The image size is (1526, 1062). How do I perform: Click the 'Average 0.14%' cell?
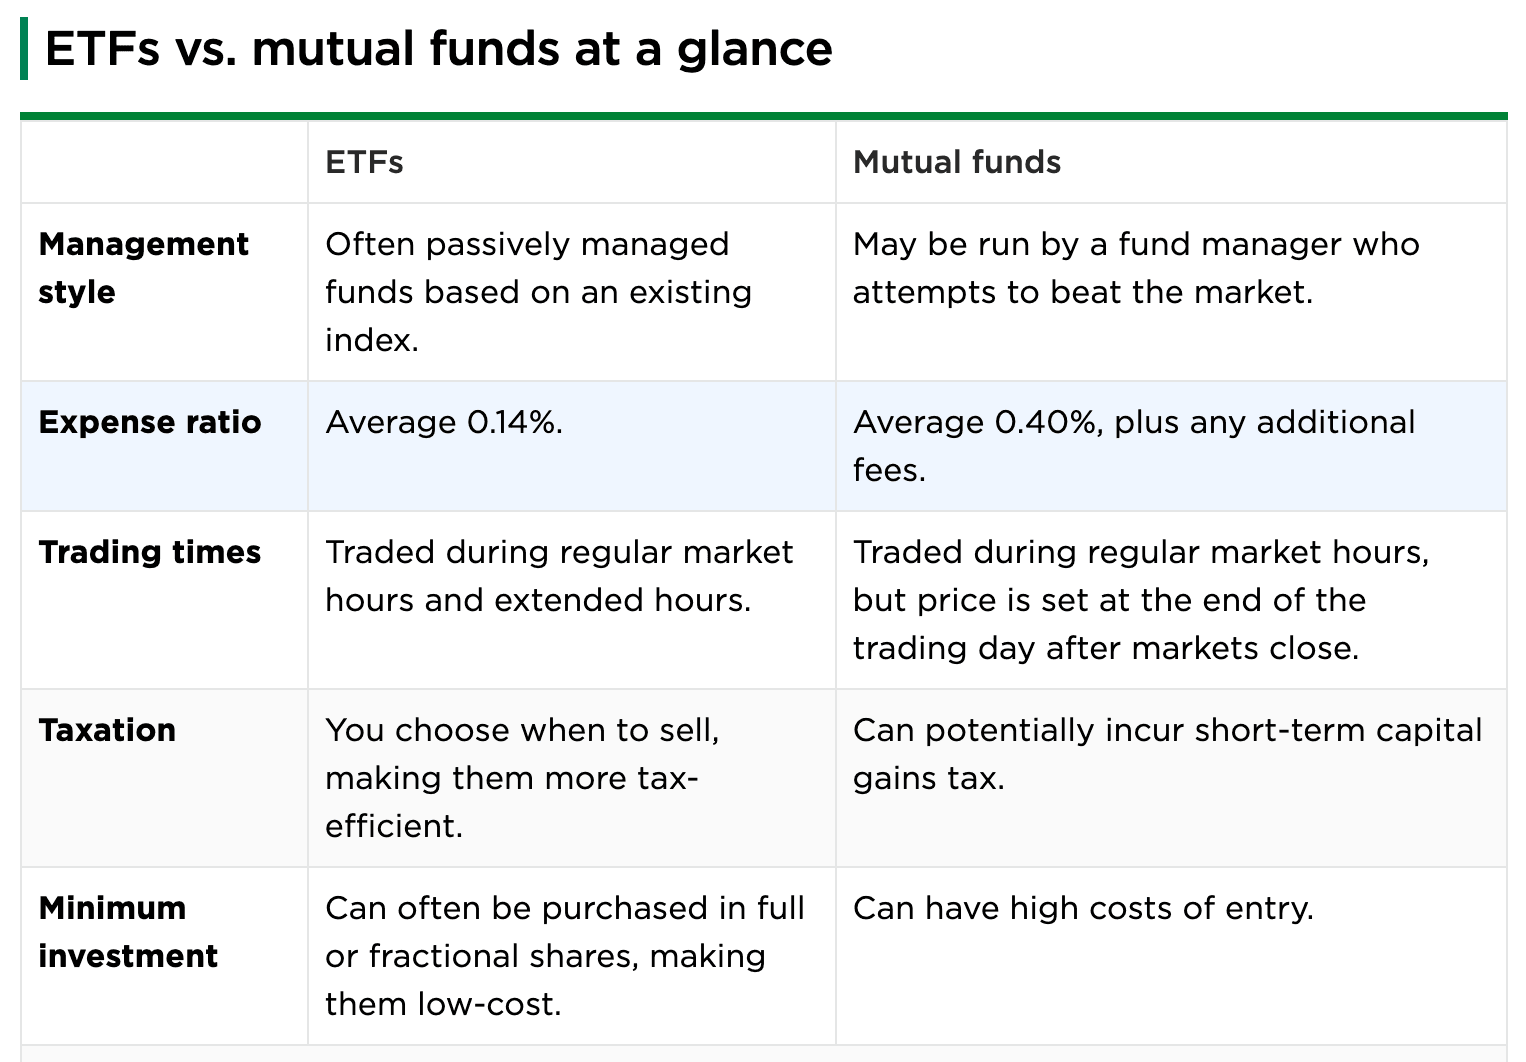[x=444, y=422]
